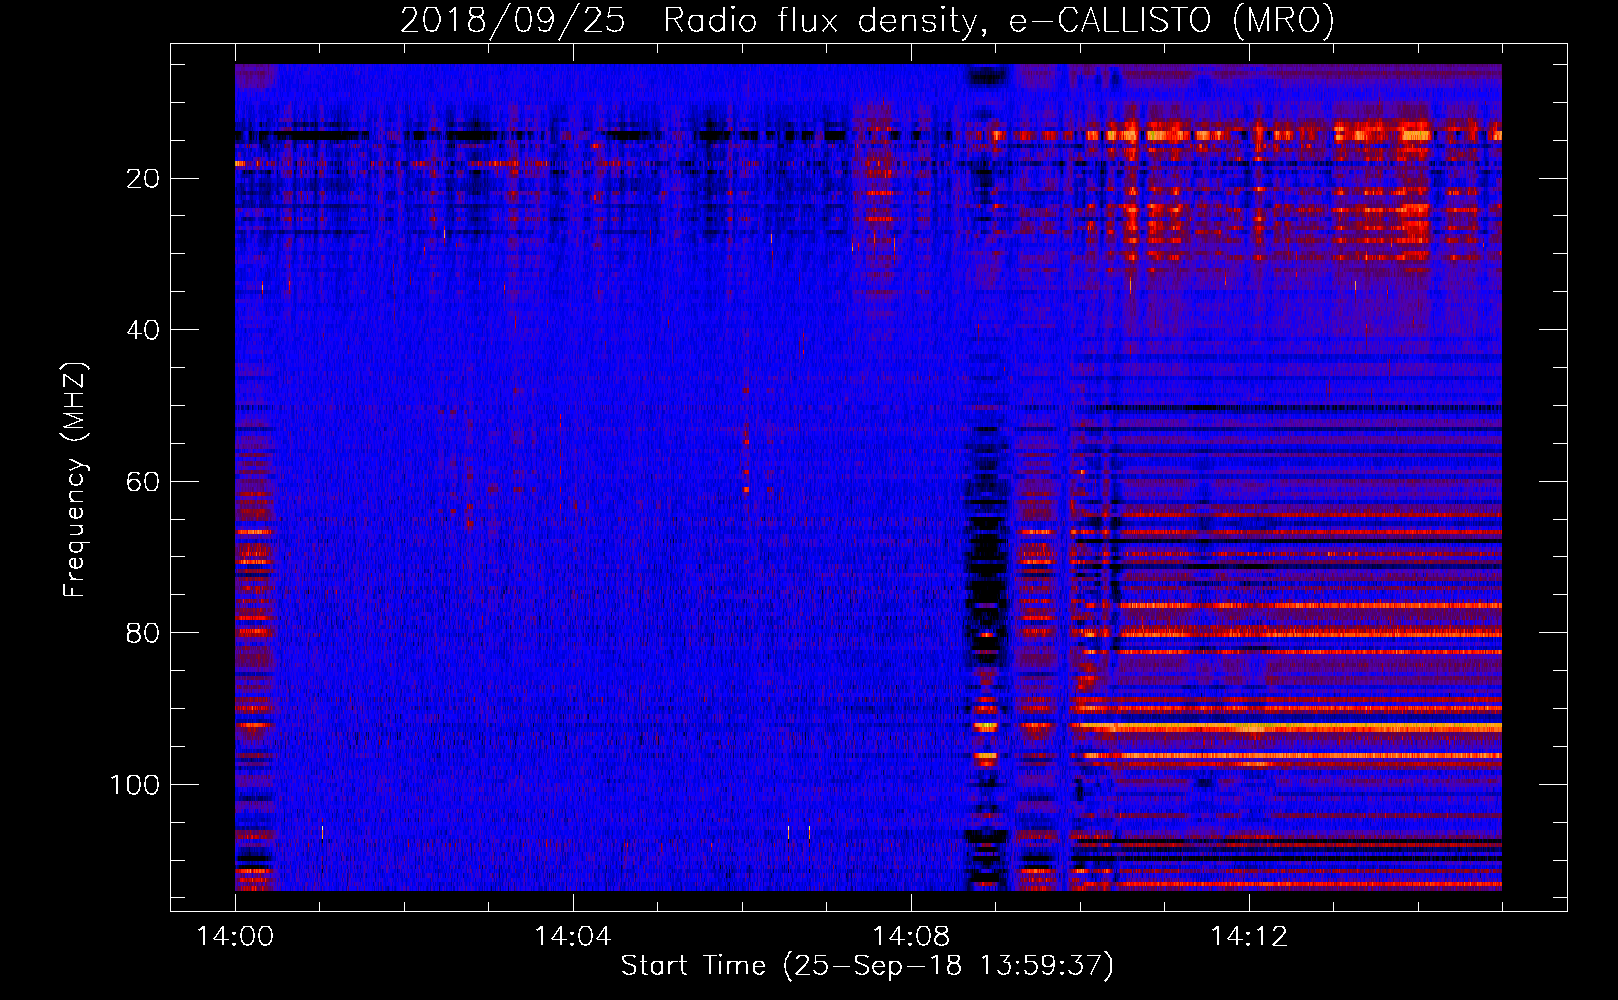Click the "14:00" time tick label
The height and width of the screenshot is (1000, 1618).
coord(235,937)
